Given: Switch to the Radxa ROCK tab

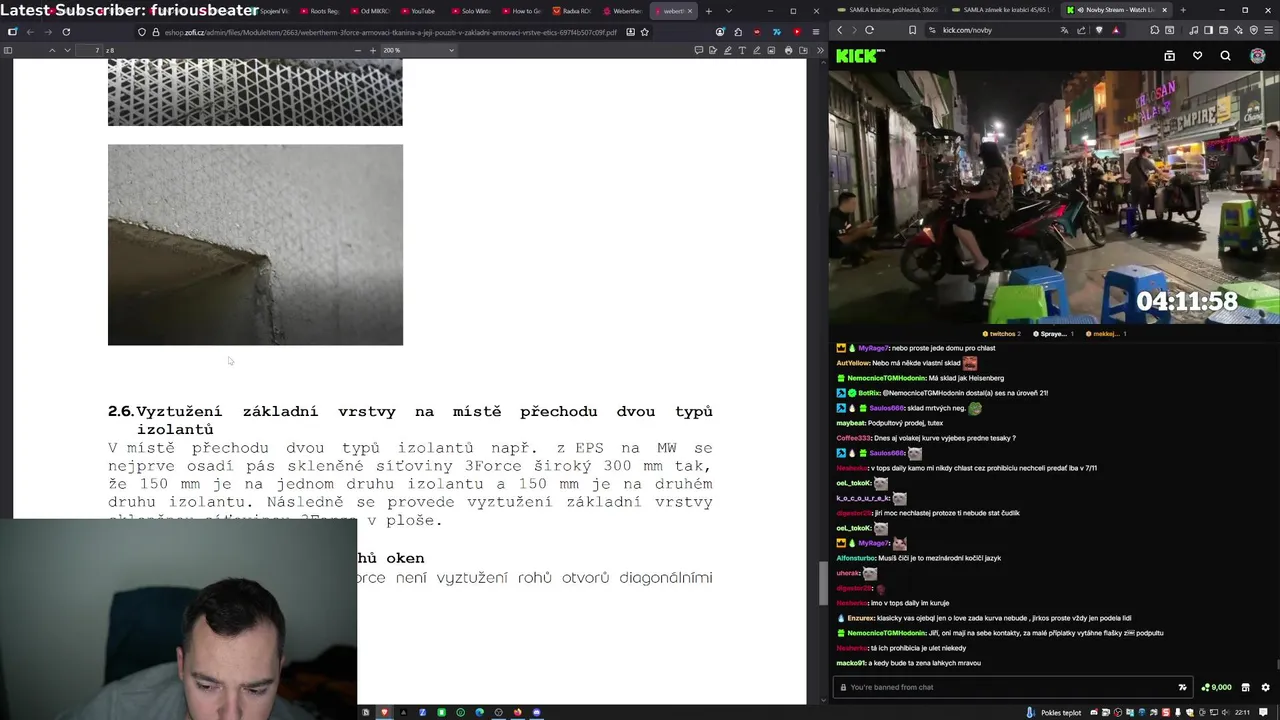Looking at the screenshot, I should click(572, 11).
